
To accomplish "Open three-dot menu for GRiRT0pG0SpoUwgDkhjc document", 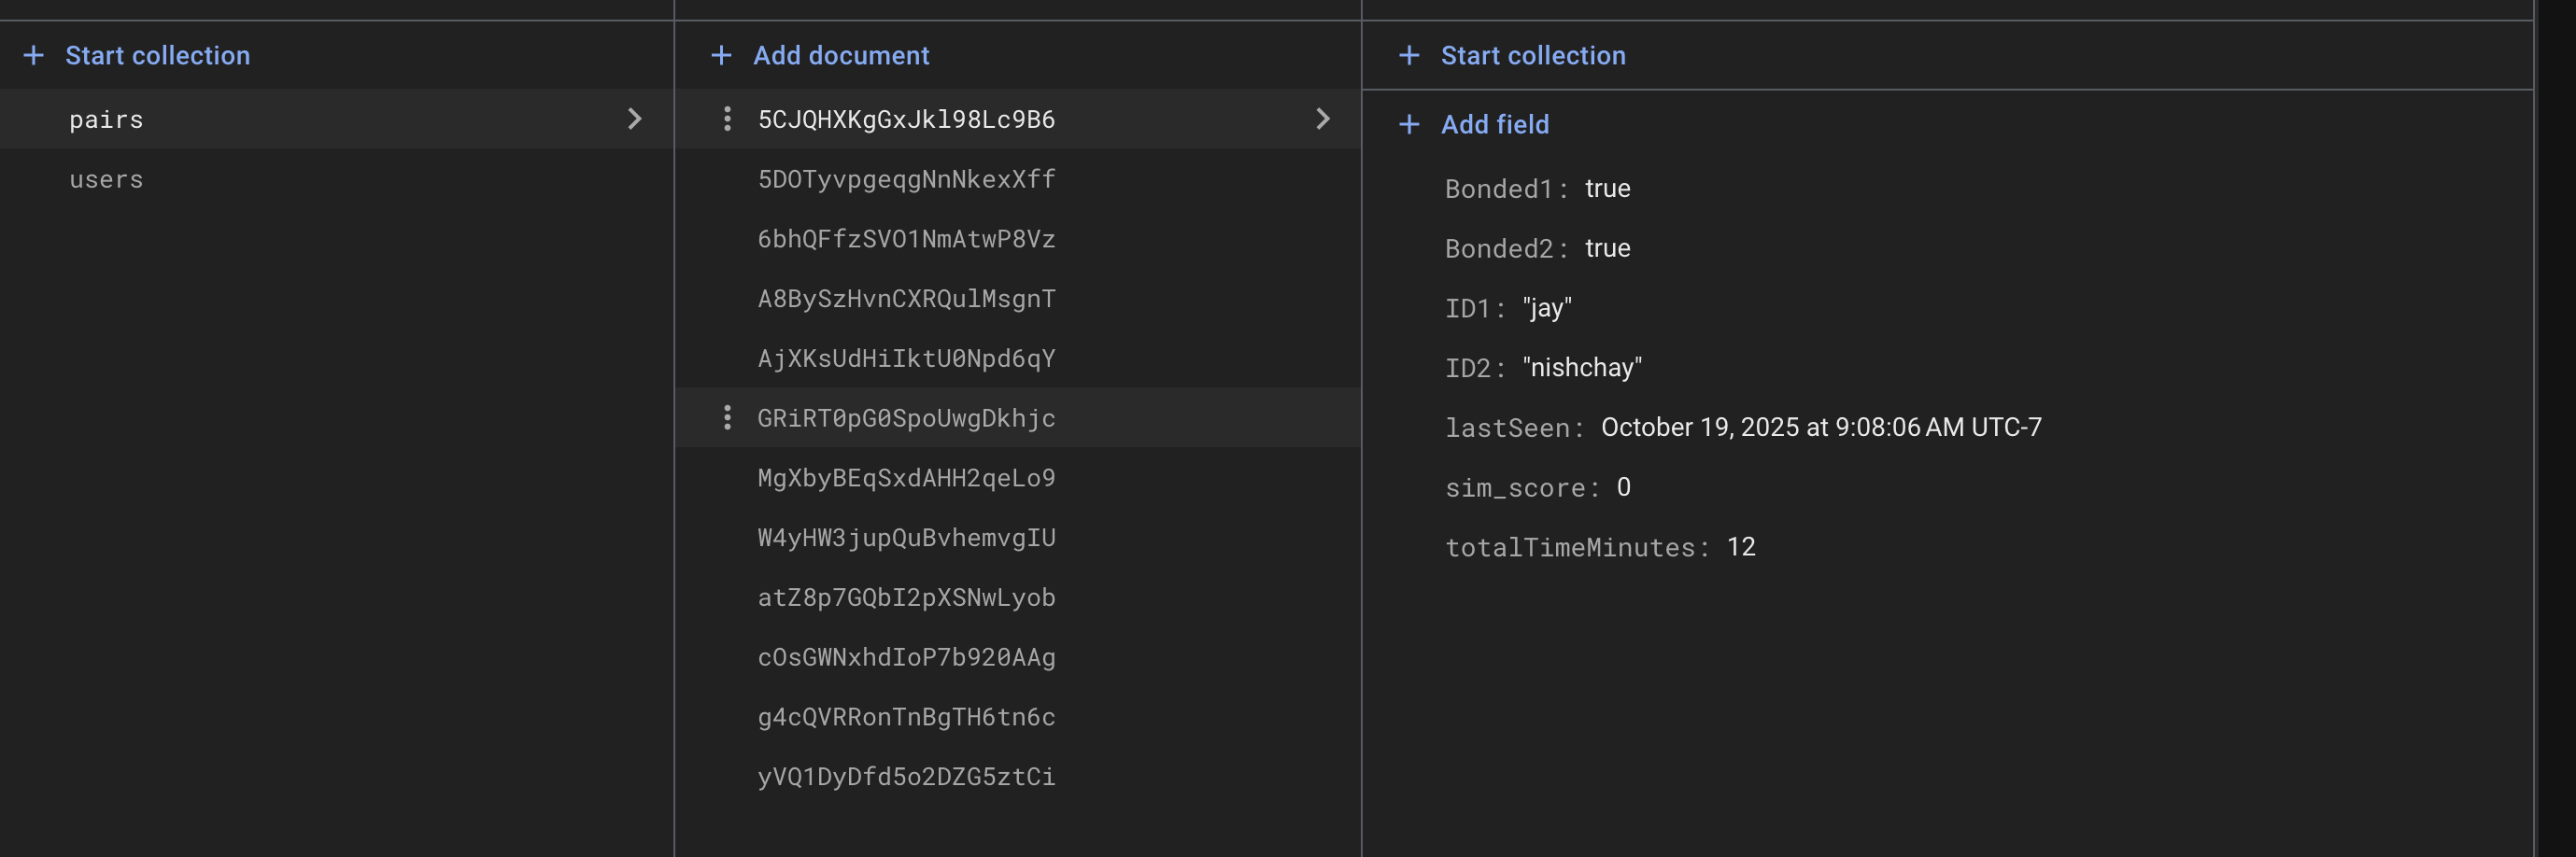I will [x=727, y=418].
